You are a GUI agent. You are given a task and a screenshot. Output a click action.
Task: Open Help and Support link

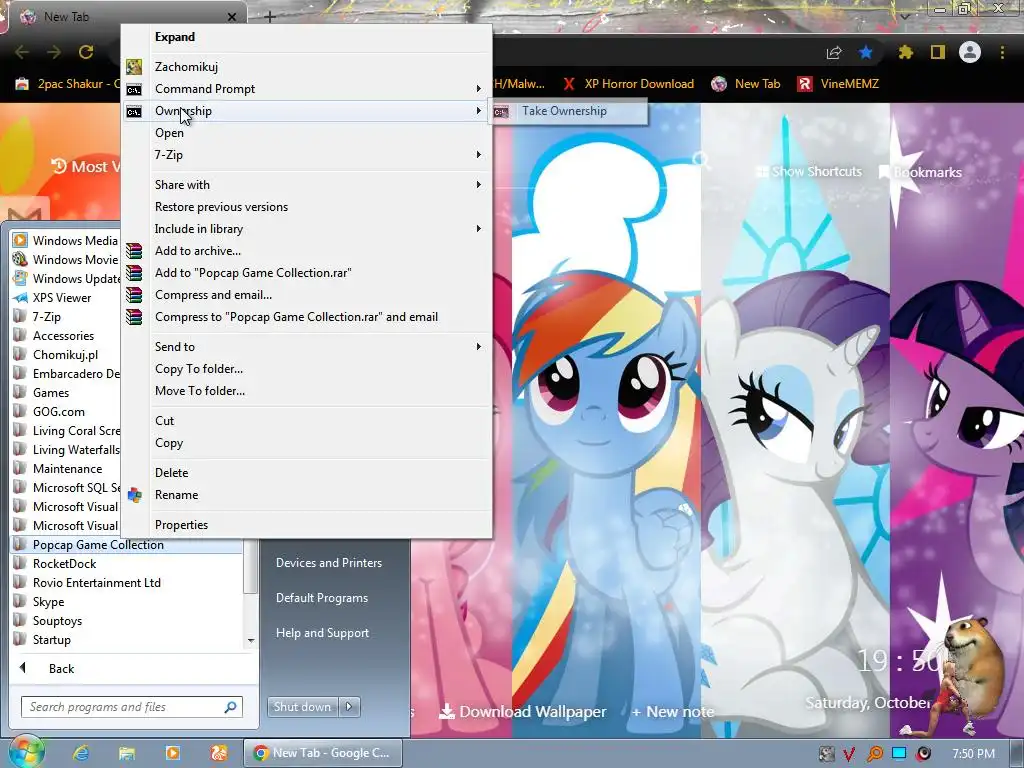(x=323, y=633)
